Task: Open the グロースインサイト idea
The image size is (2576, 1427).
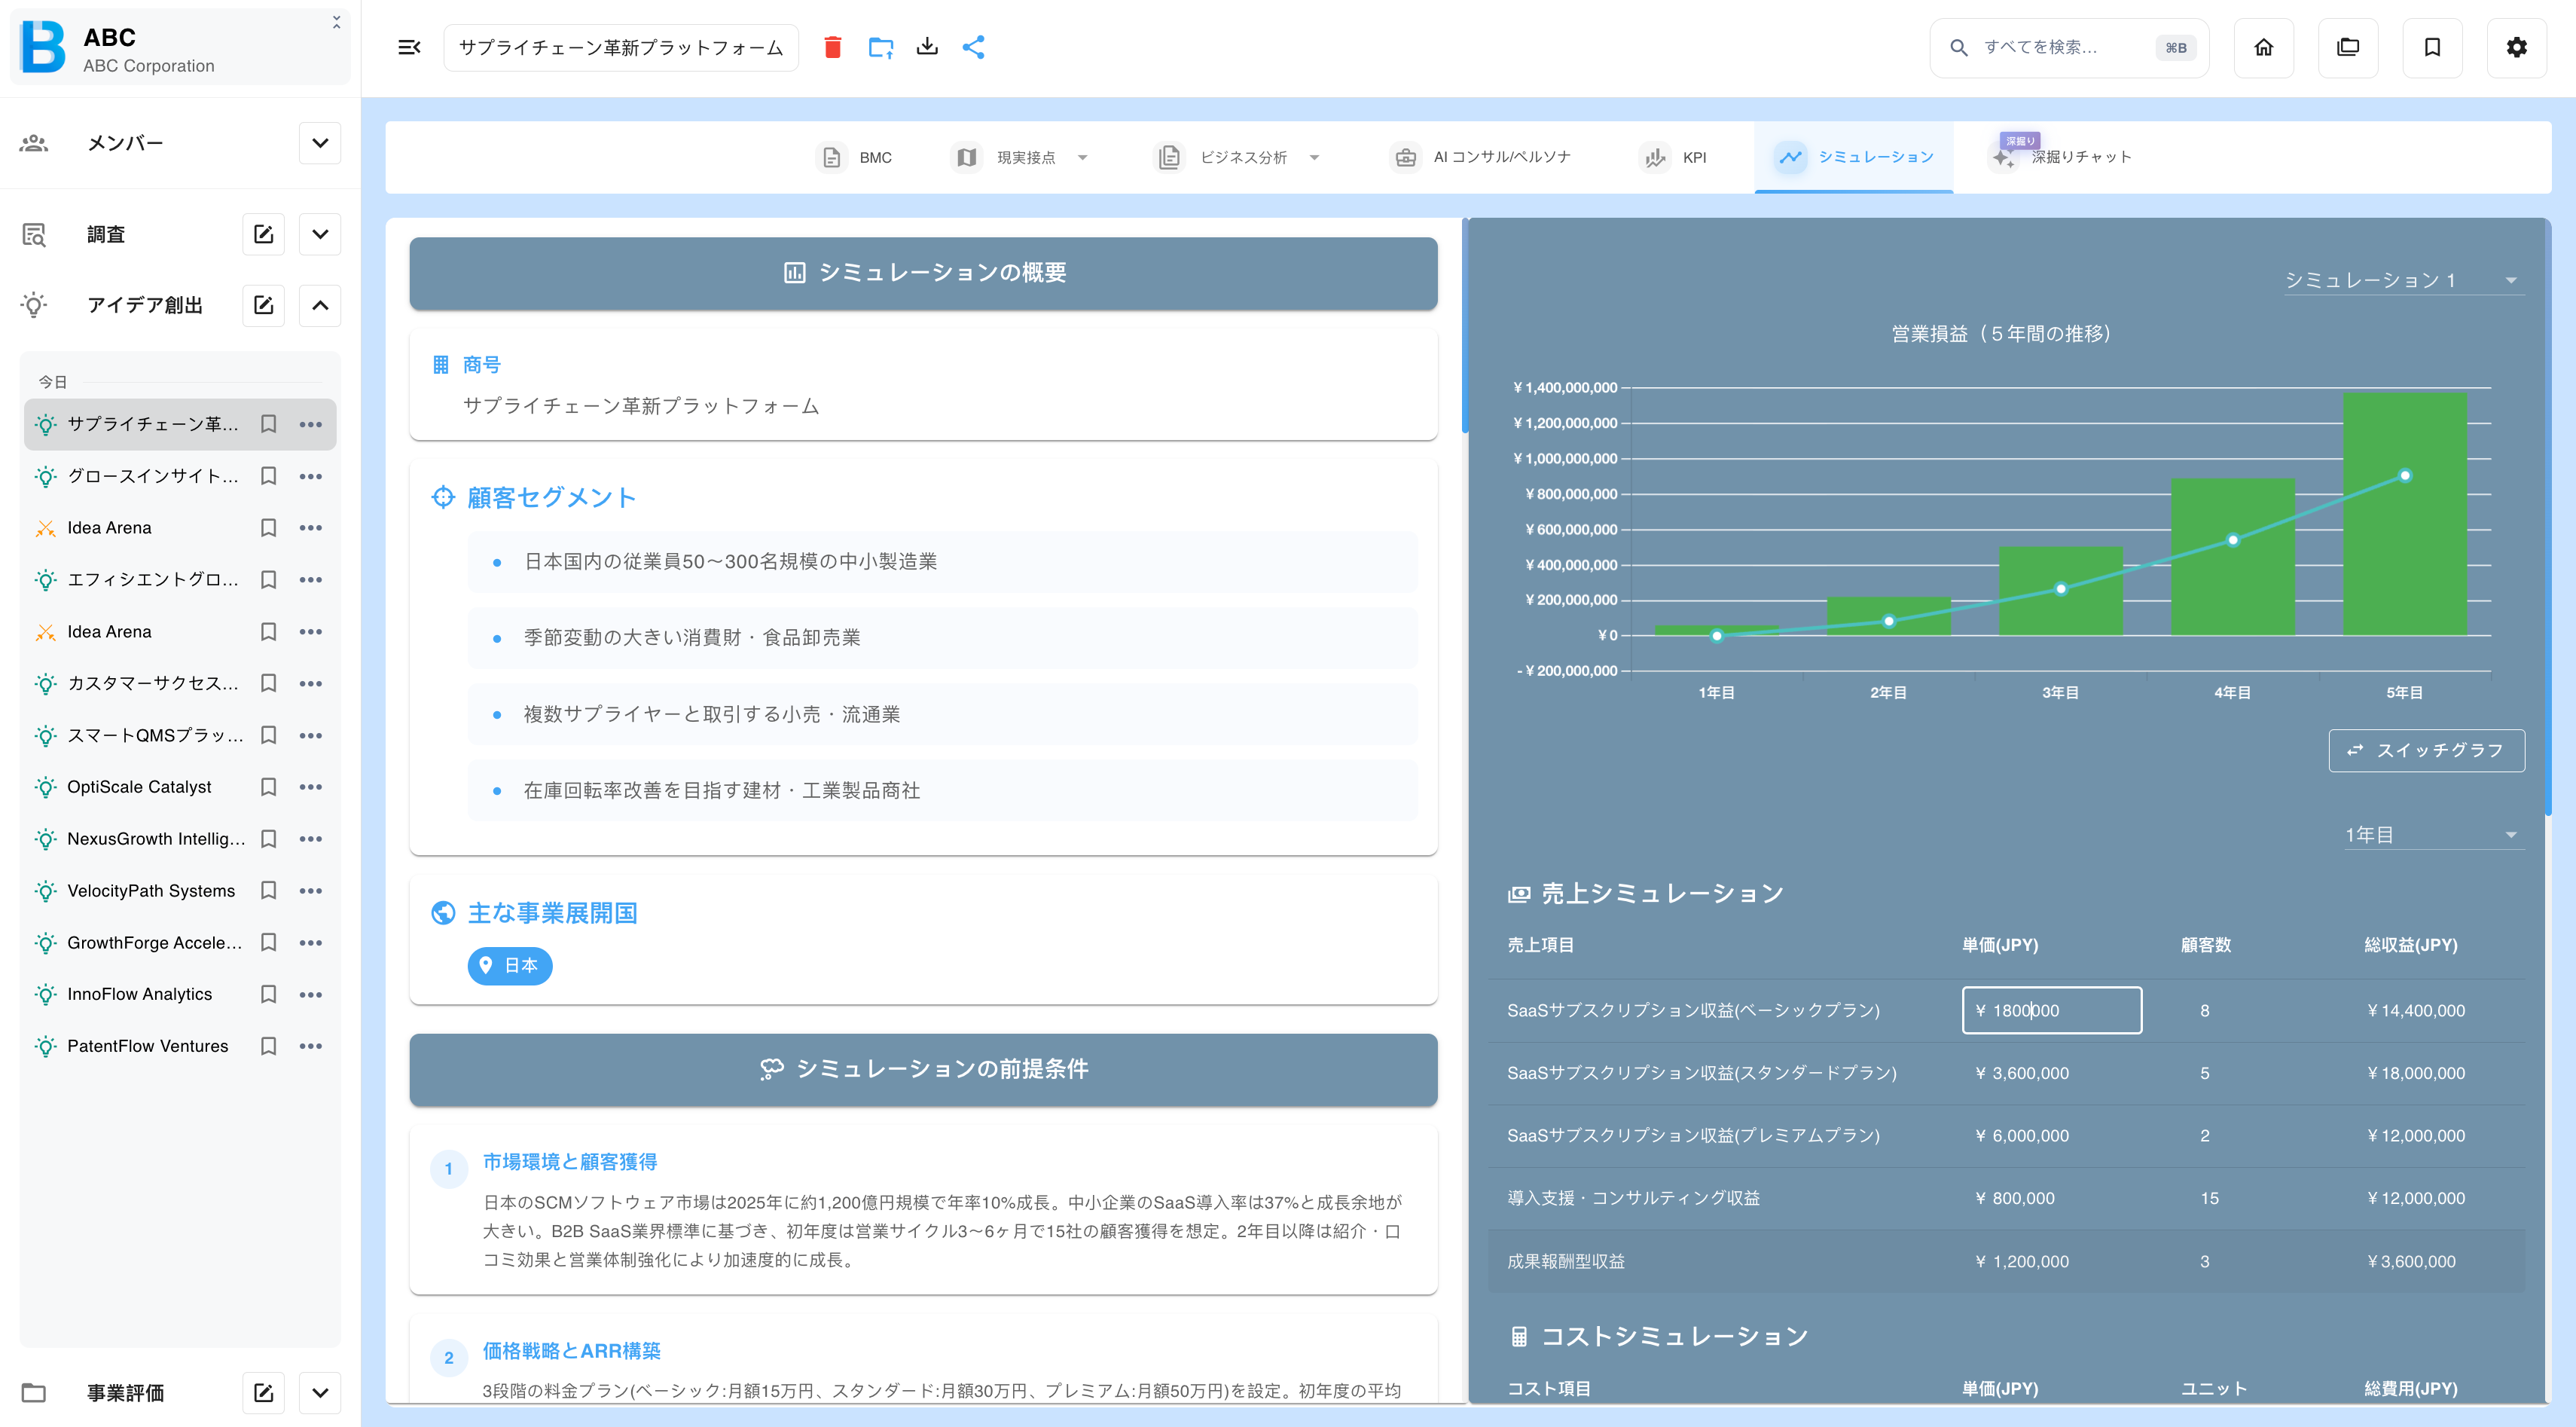Action: (x=153, y=476)
